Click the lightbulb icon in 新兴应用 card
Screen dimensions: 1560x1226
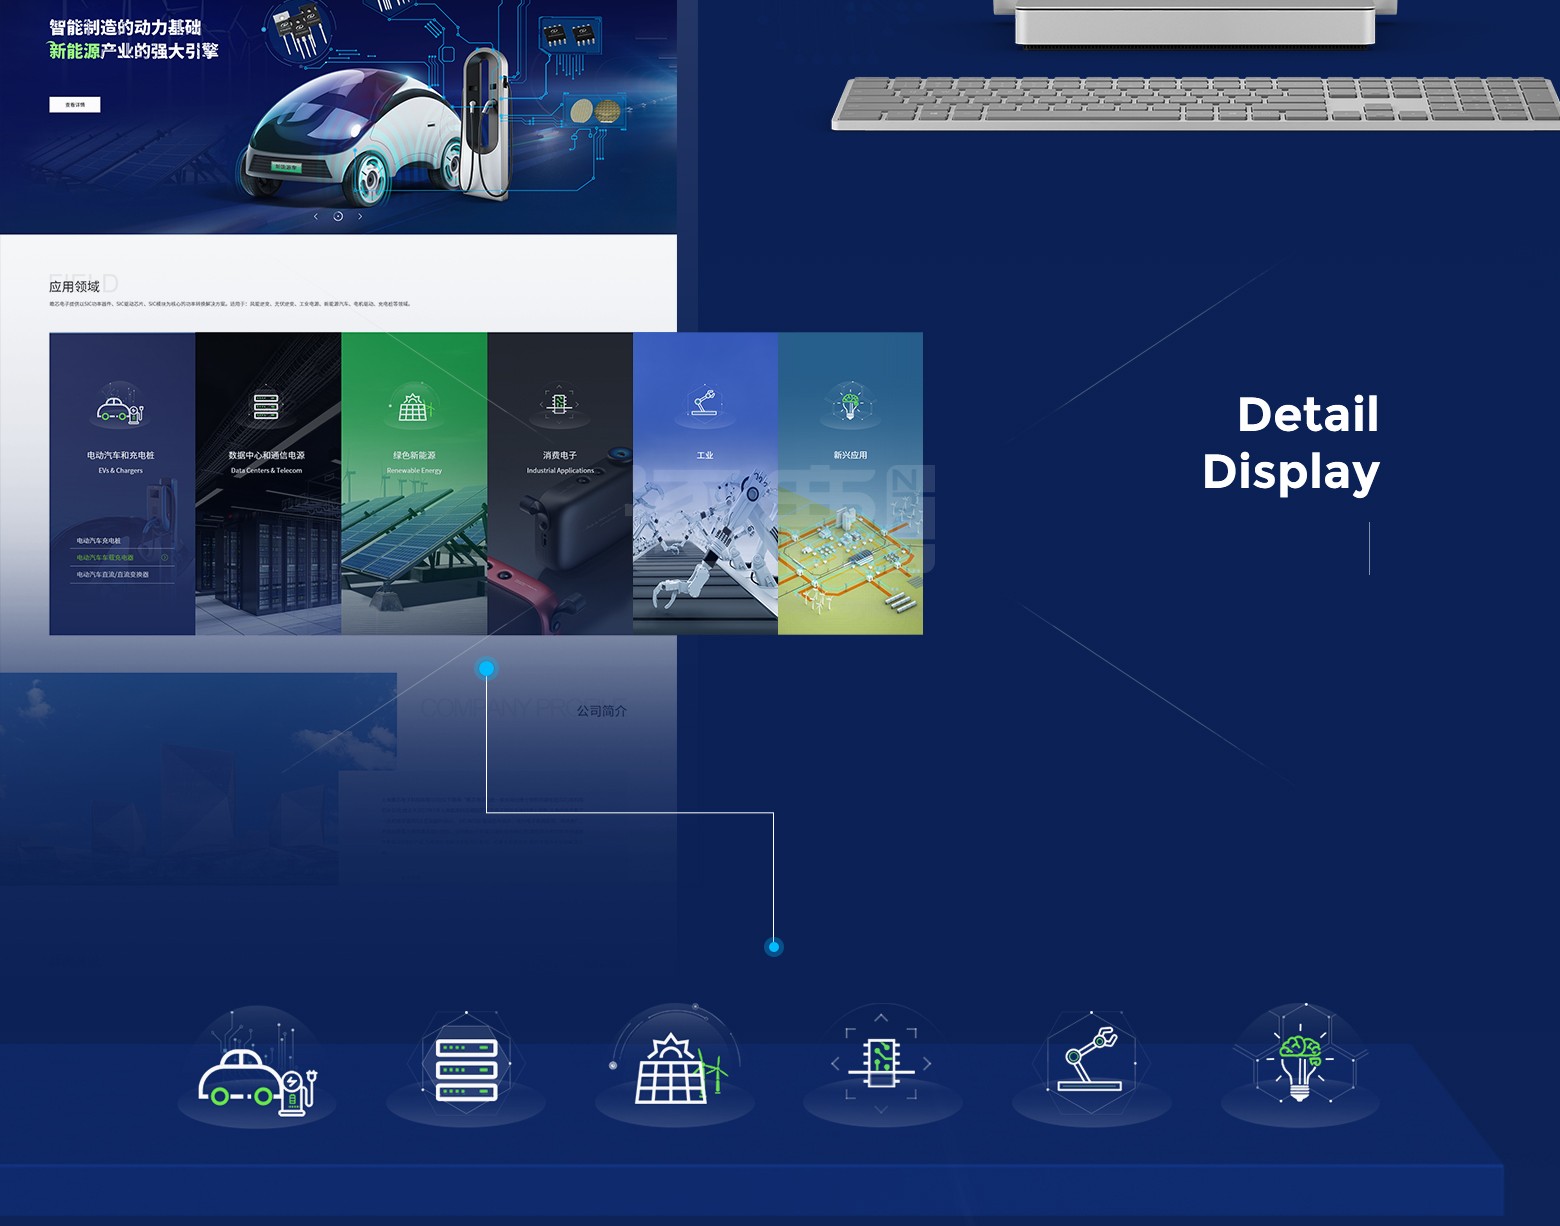coord(851,405)
